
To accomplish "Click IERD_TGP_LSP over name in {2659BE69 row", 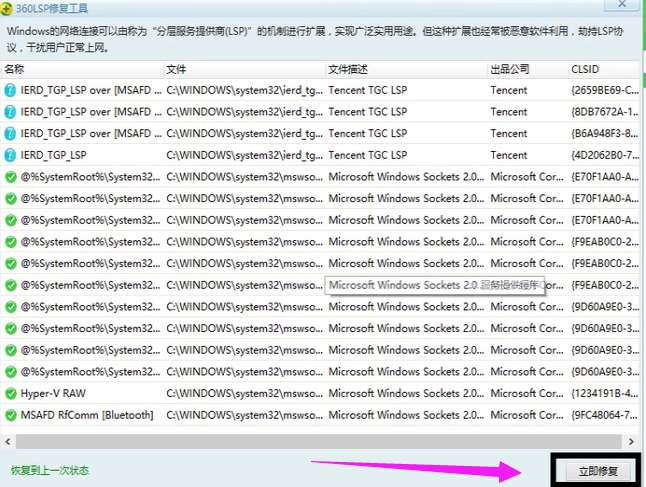I will click(x=91, y=90).
